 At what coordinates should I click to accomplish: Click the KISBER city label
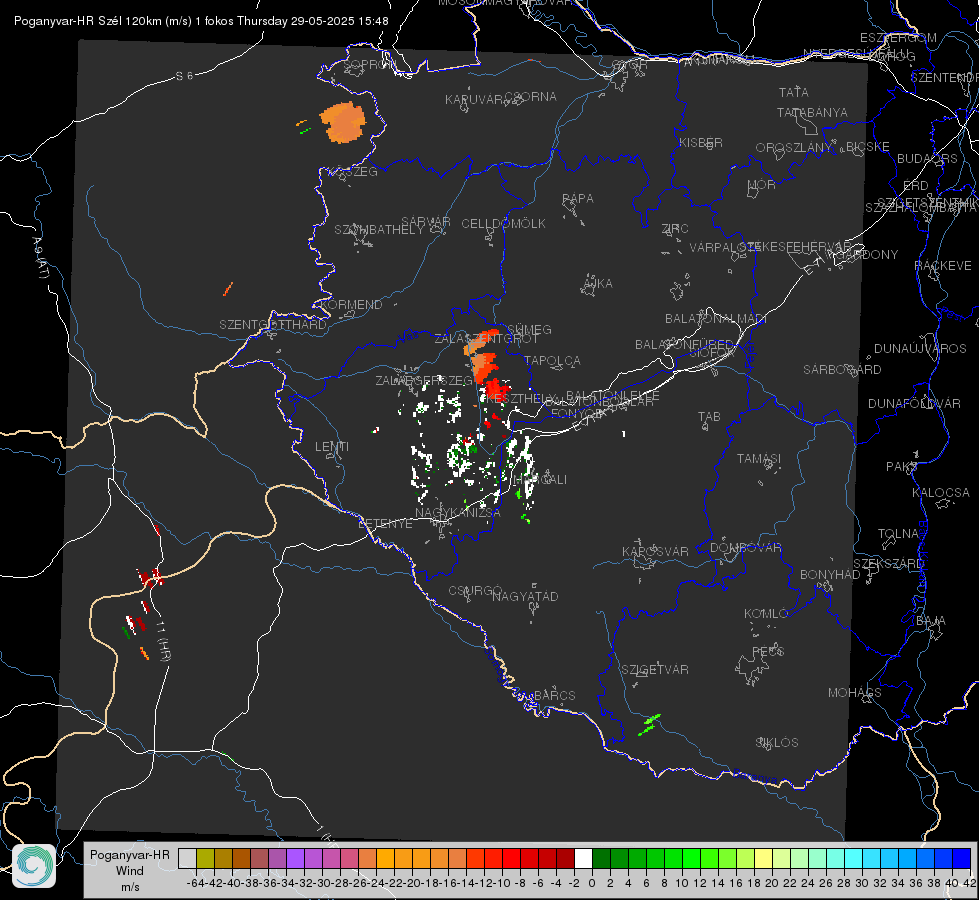701,143
